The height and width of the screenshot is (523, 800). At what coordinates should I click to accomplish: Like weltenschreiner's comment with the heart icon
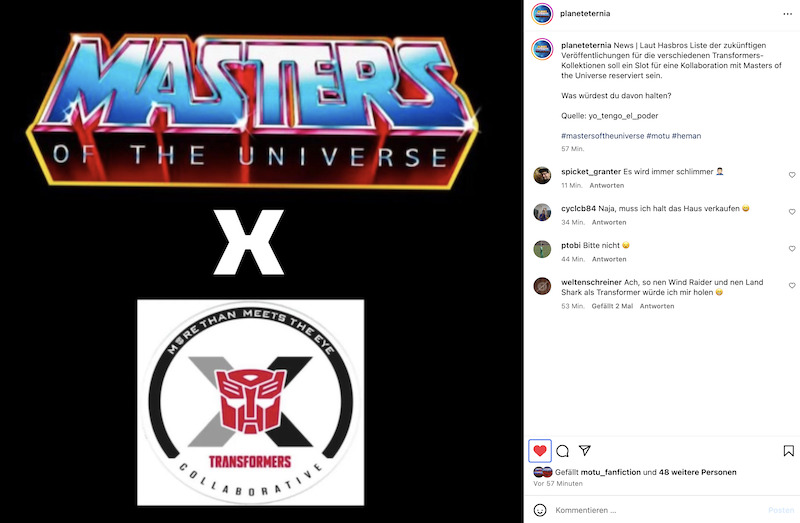792,285
